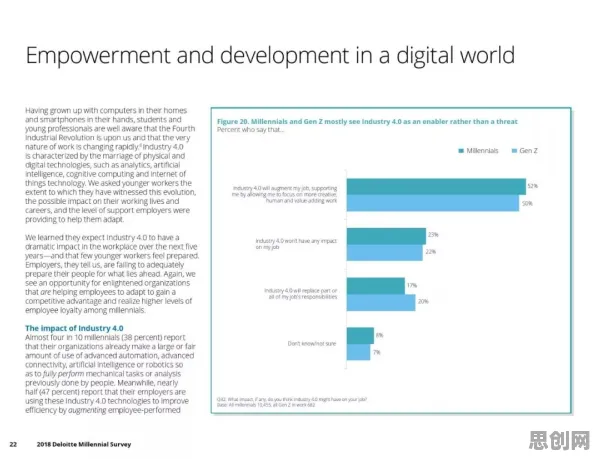The height and width of the screenshot is (459, 596).
Task: Select the Millennials 8% don't know bar
Action: tap(360, 336)
